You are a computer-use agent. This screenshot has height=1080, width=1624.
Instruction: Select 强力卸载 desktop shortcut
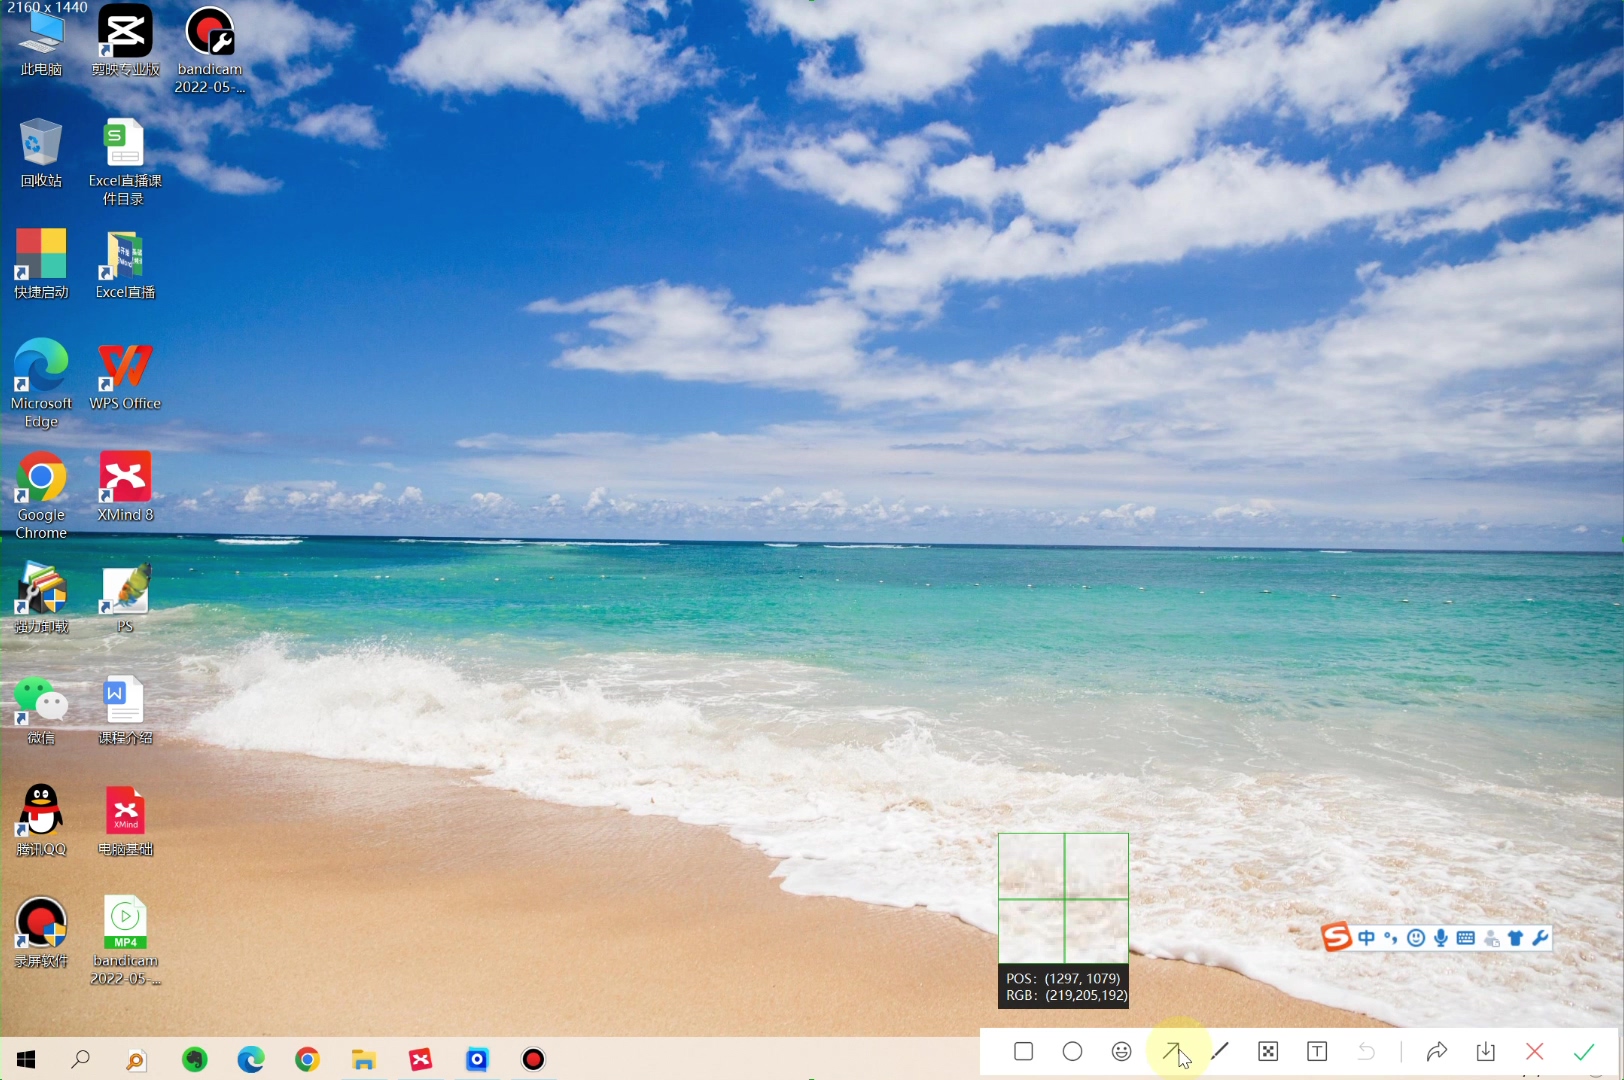[41, 598]
